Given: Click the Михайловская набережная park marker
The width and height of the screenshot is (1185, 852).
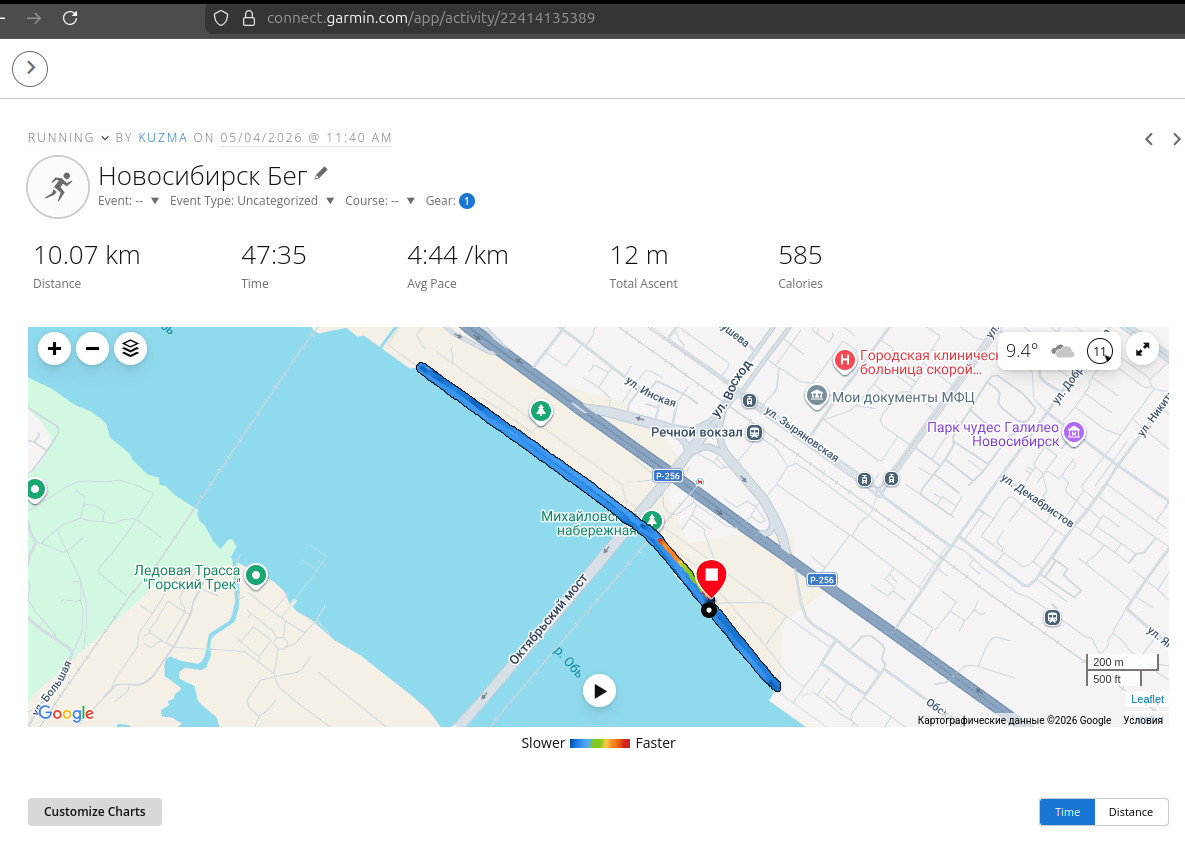Looking at the screenshot, I should pos(651,521).
